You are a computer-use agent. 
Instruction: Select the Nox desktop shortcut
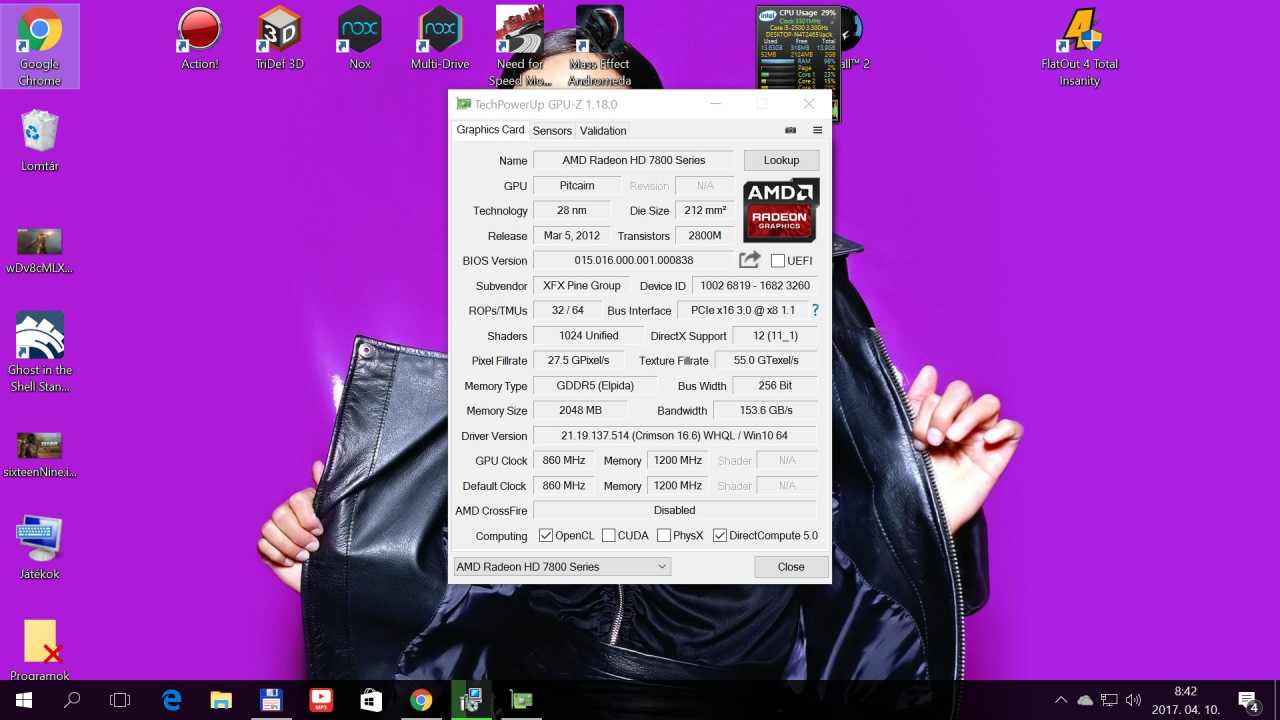(x=360, y=40)
